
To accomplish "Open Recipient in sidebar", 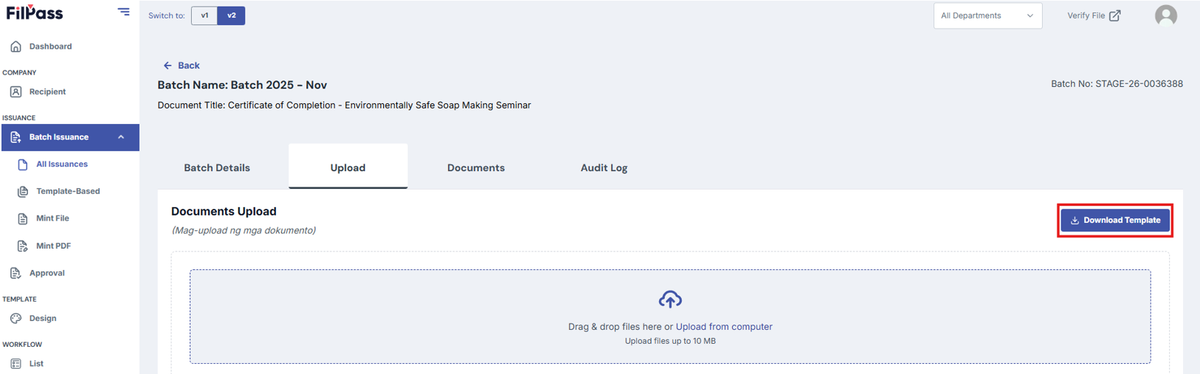I will click(48, 92).
